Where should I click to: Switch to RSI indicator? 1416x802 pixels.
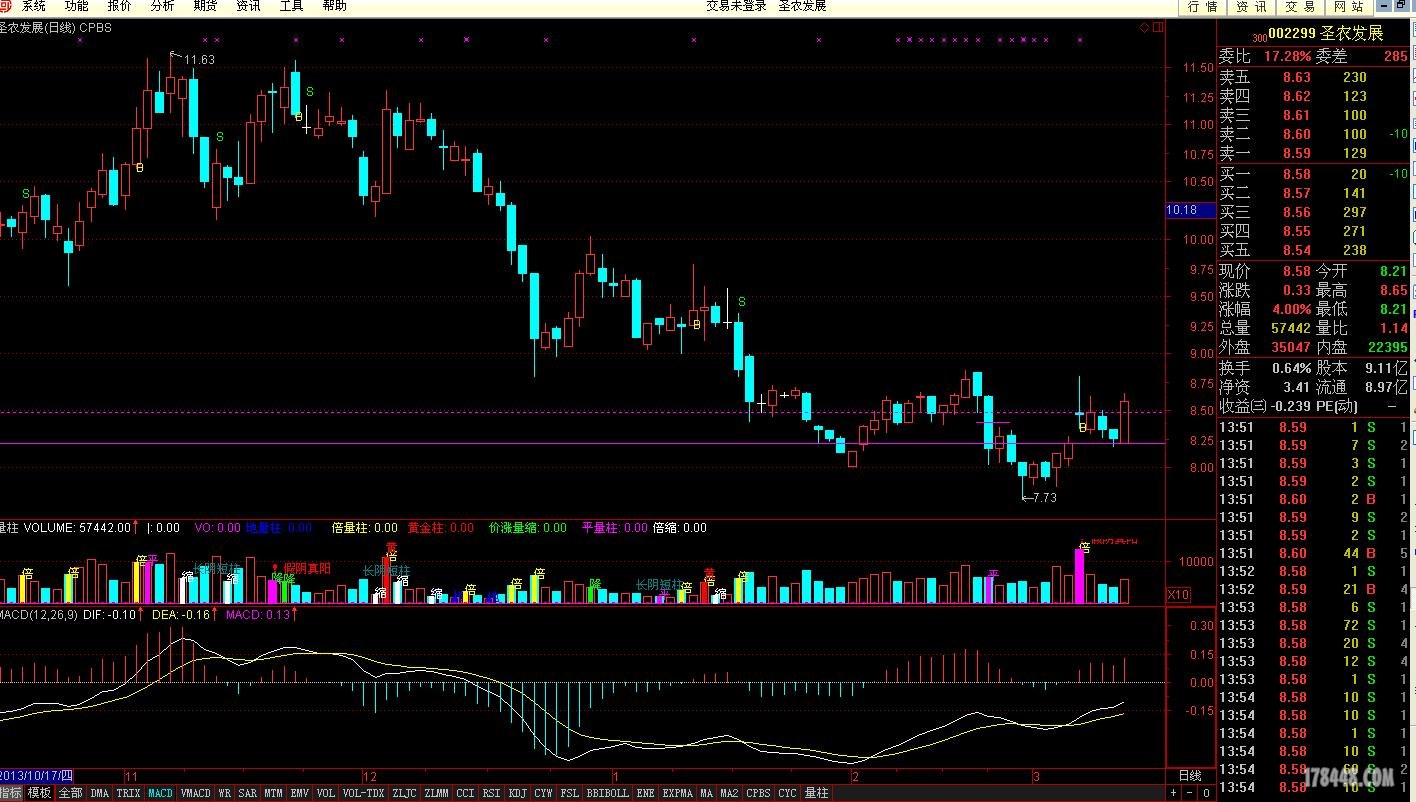(x=491, y=793)
